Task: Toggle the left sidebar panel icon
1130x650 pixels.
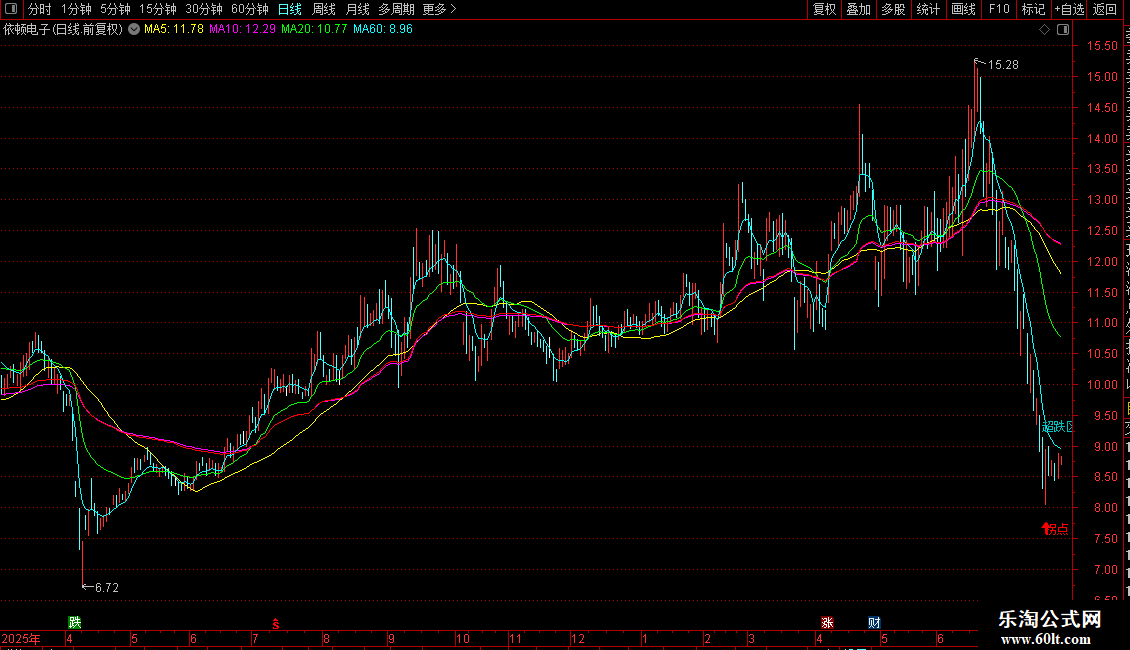Action: 11,9
